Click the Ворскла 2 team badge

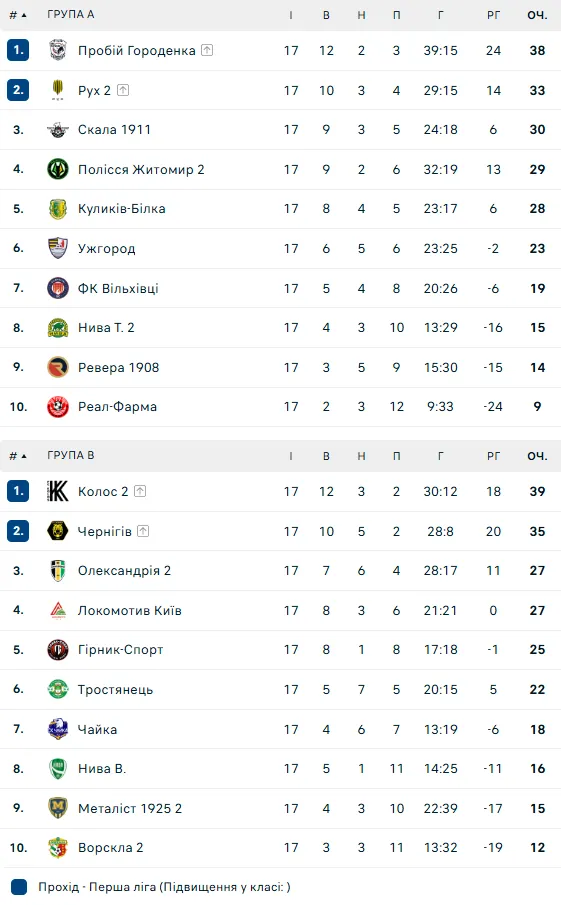58,847
